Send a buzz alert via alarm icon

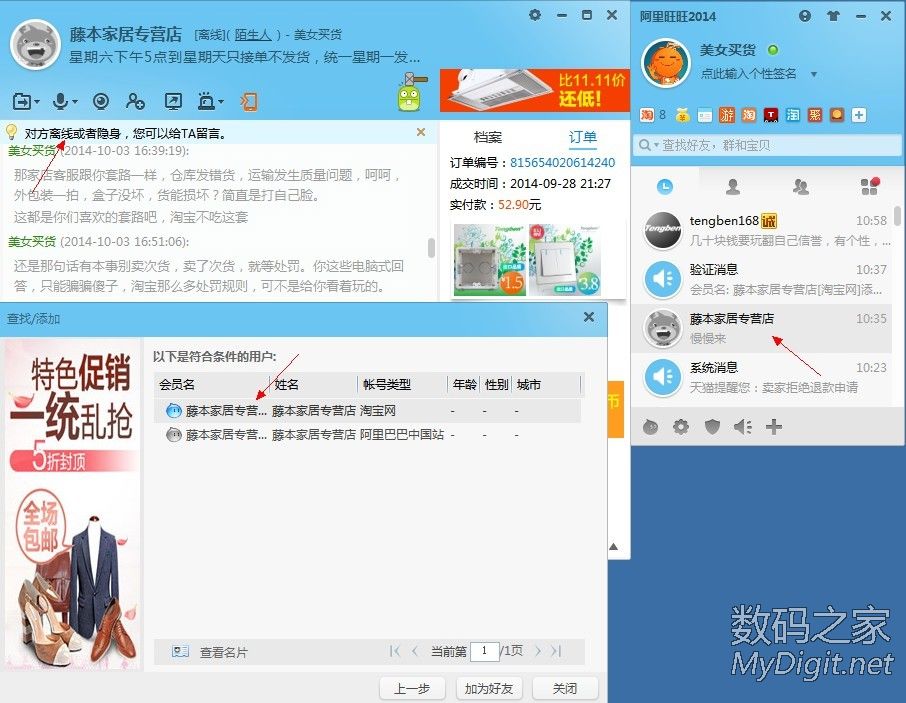tap(206, 102)
